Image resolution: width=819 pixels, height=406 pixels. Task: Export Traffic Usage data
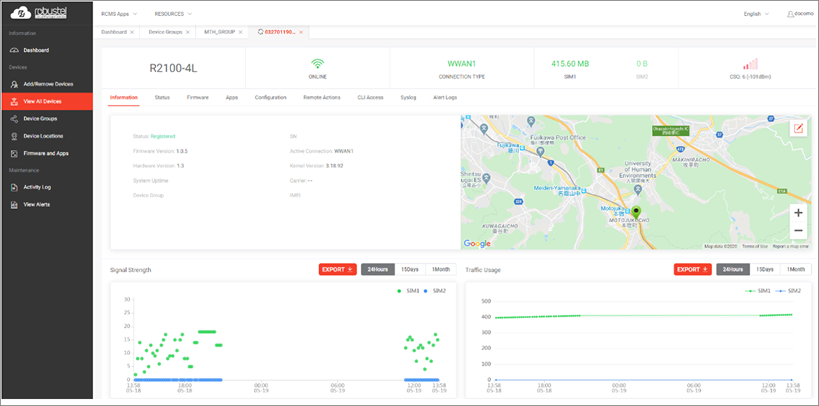[693, 270]
